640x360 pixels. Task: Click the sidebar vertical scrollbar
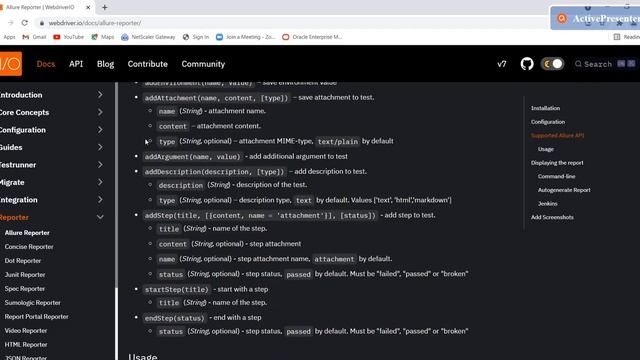coord(116,184)
